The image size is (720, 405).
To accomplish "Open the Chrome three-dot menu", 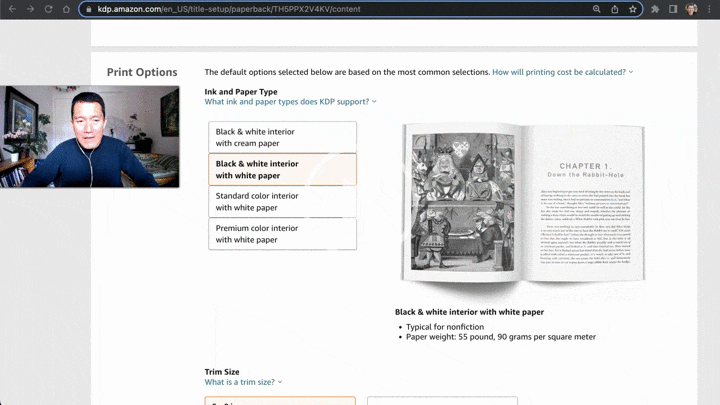I will coord(709,9).
